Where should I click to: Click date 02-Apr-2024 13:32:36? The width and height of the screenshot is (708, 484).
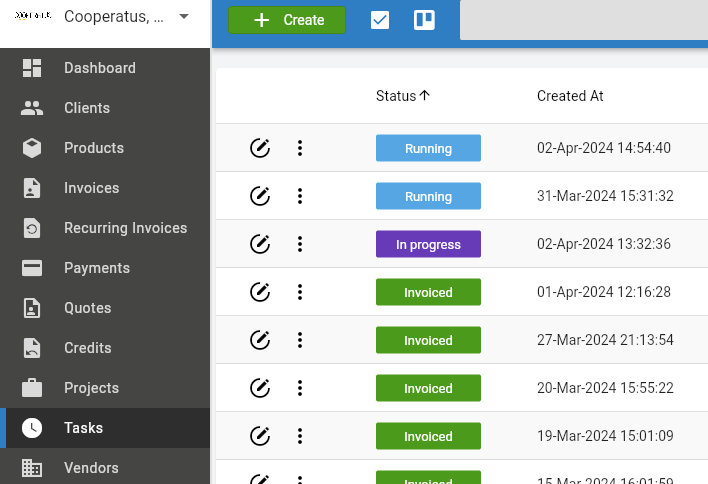(x=604, y=244)
